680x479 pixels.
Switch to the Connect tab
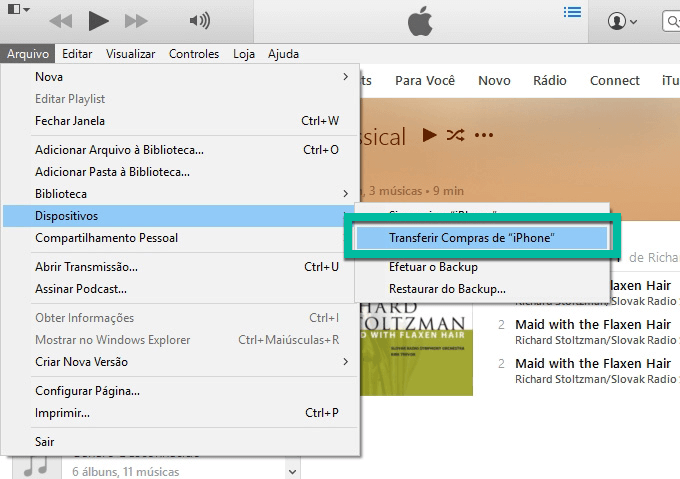(615, 81)
